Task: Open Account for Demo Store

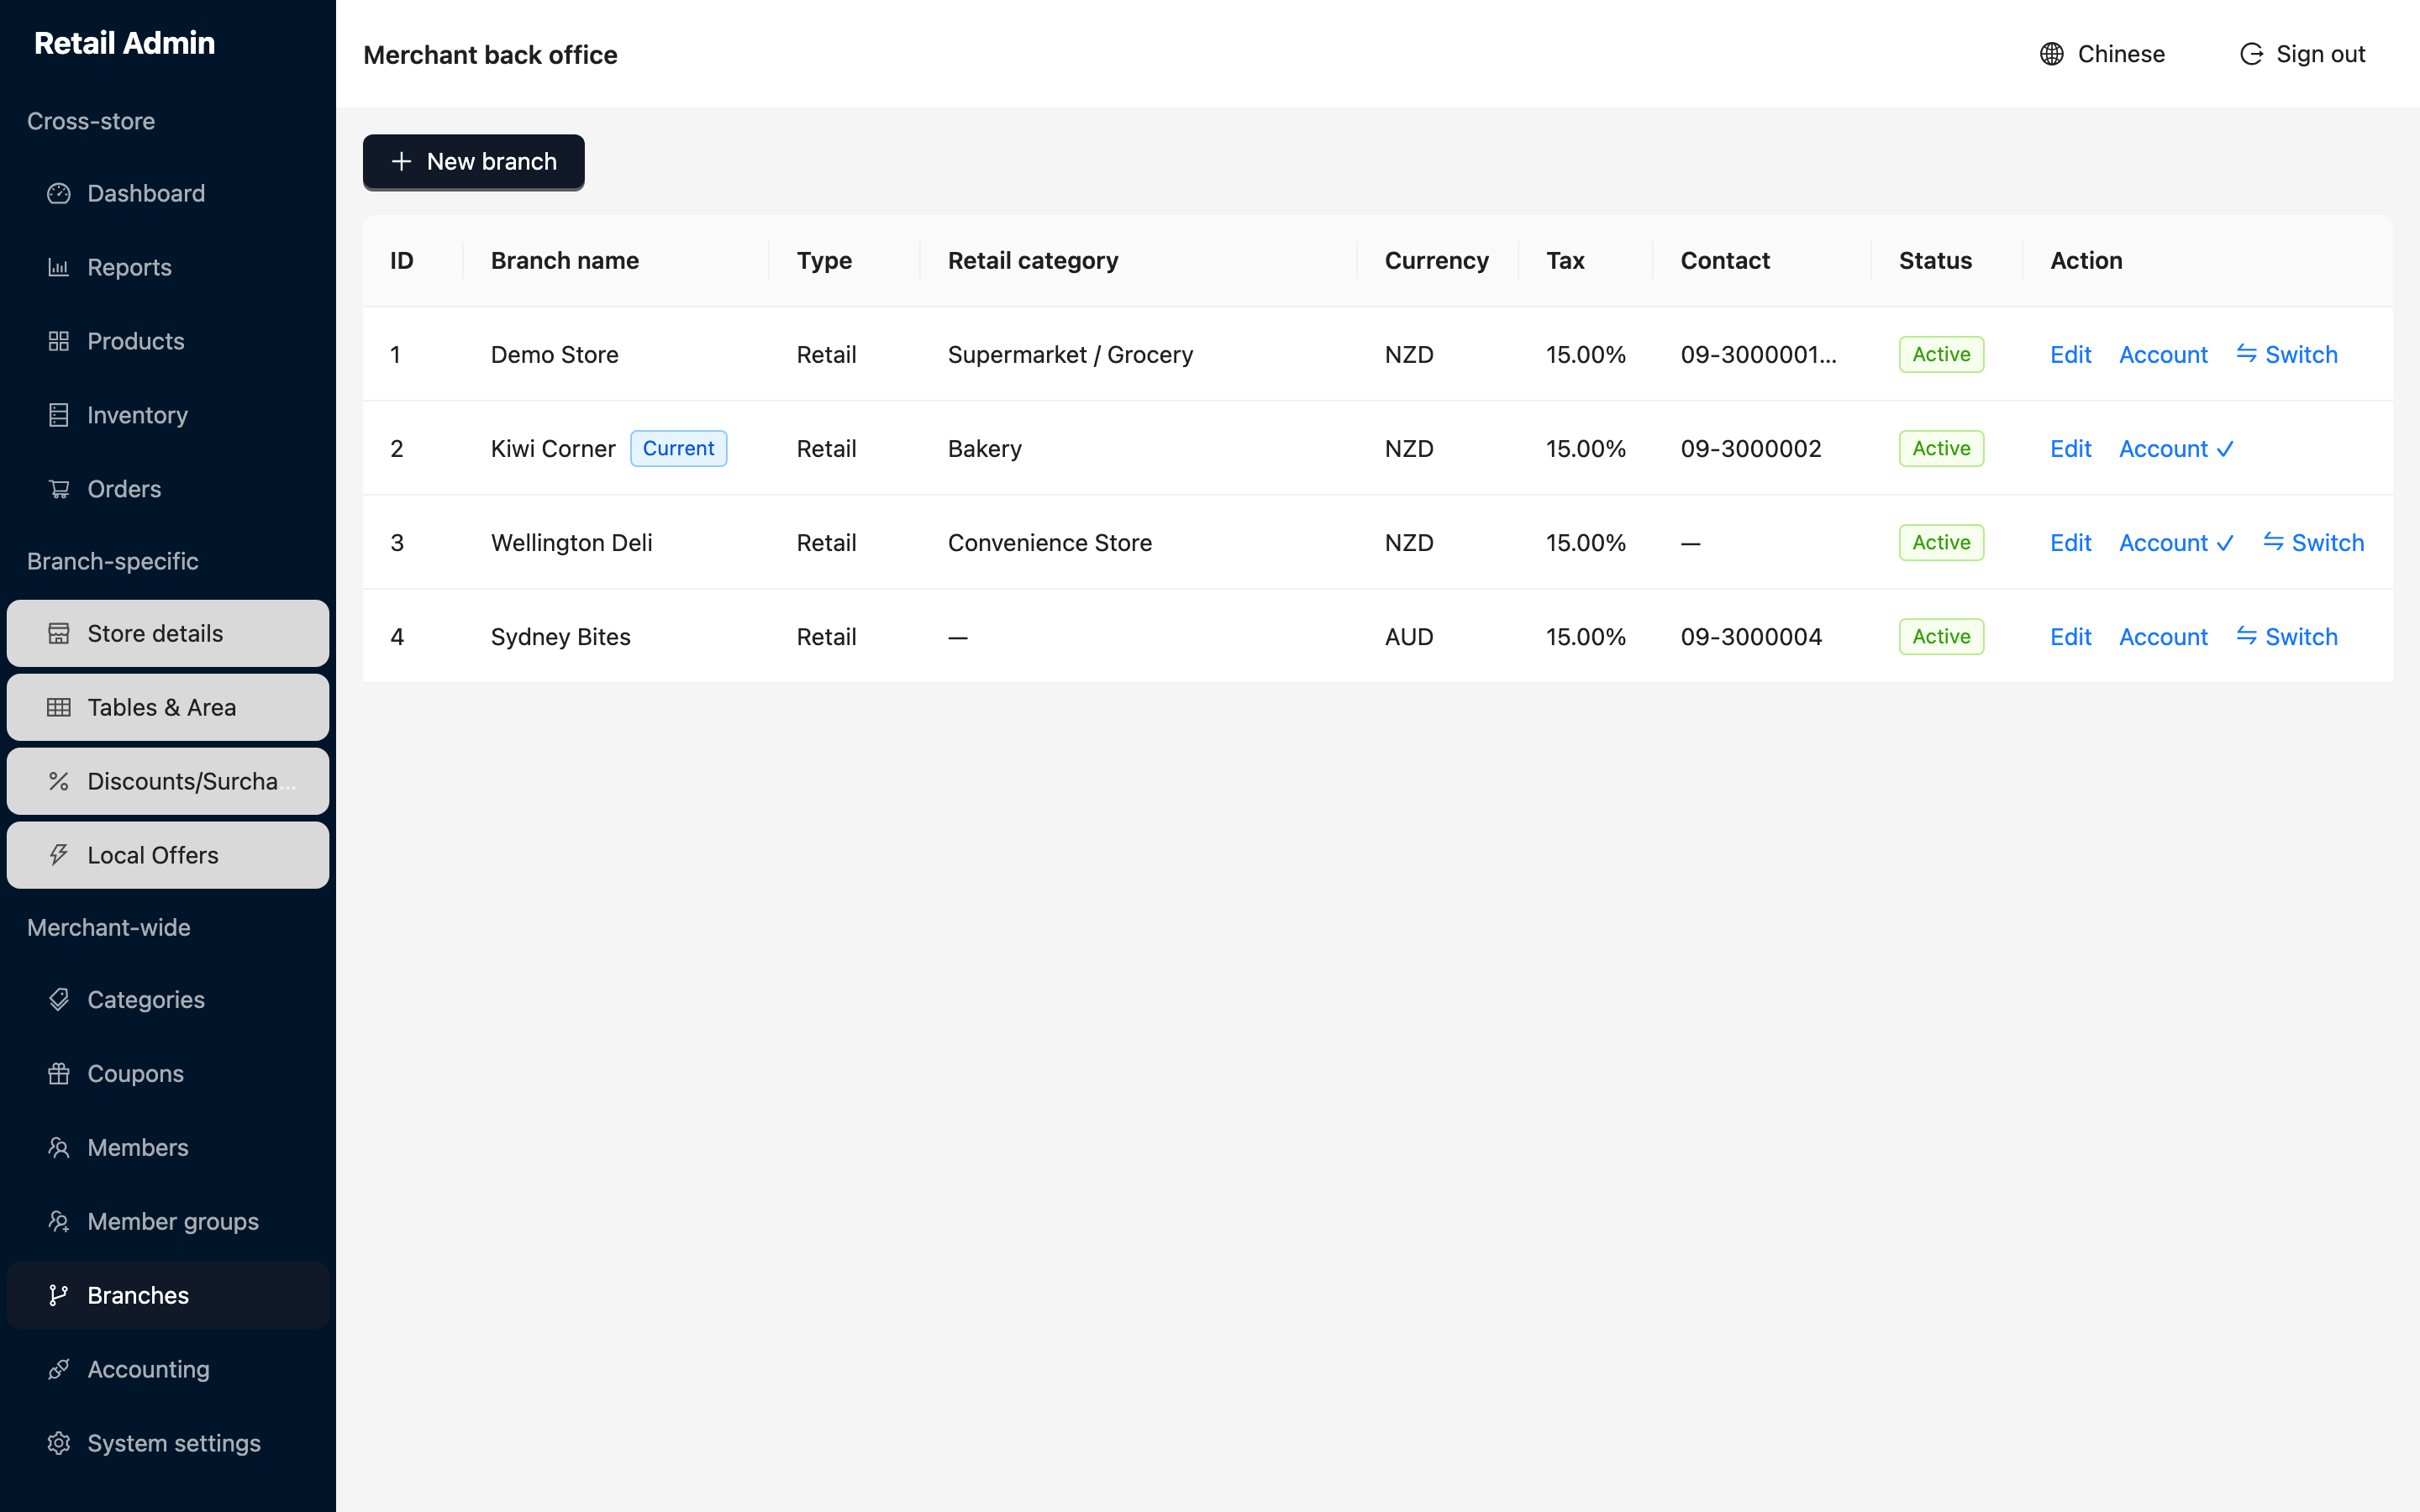Action: pos(2163,354)
